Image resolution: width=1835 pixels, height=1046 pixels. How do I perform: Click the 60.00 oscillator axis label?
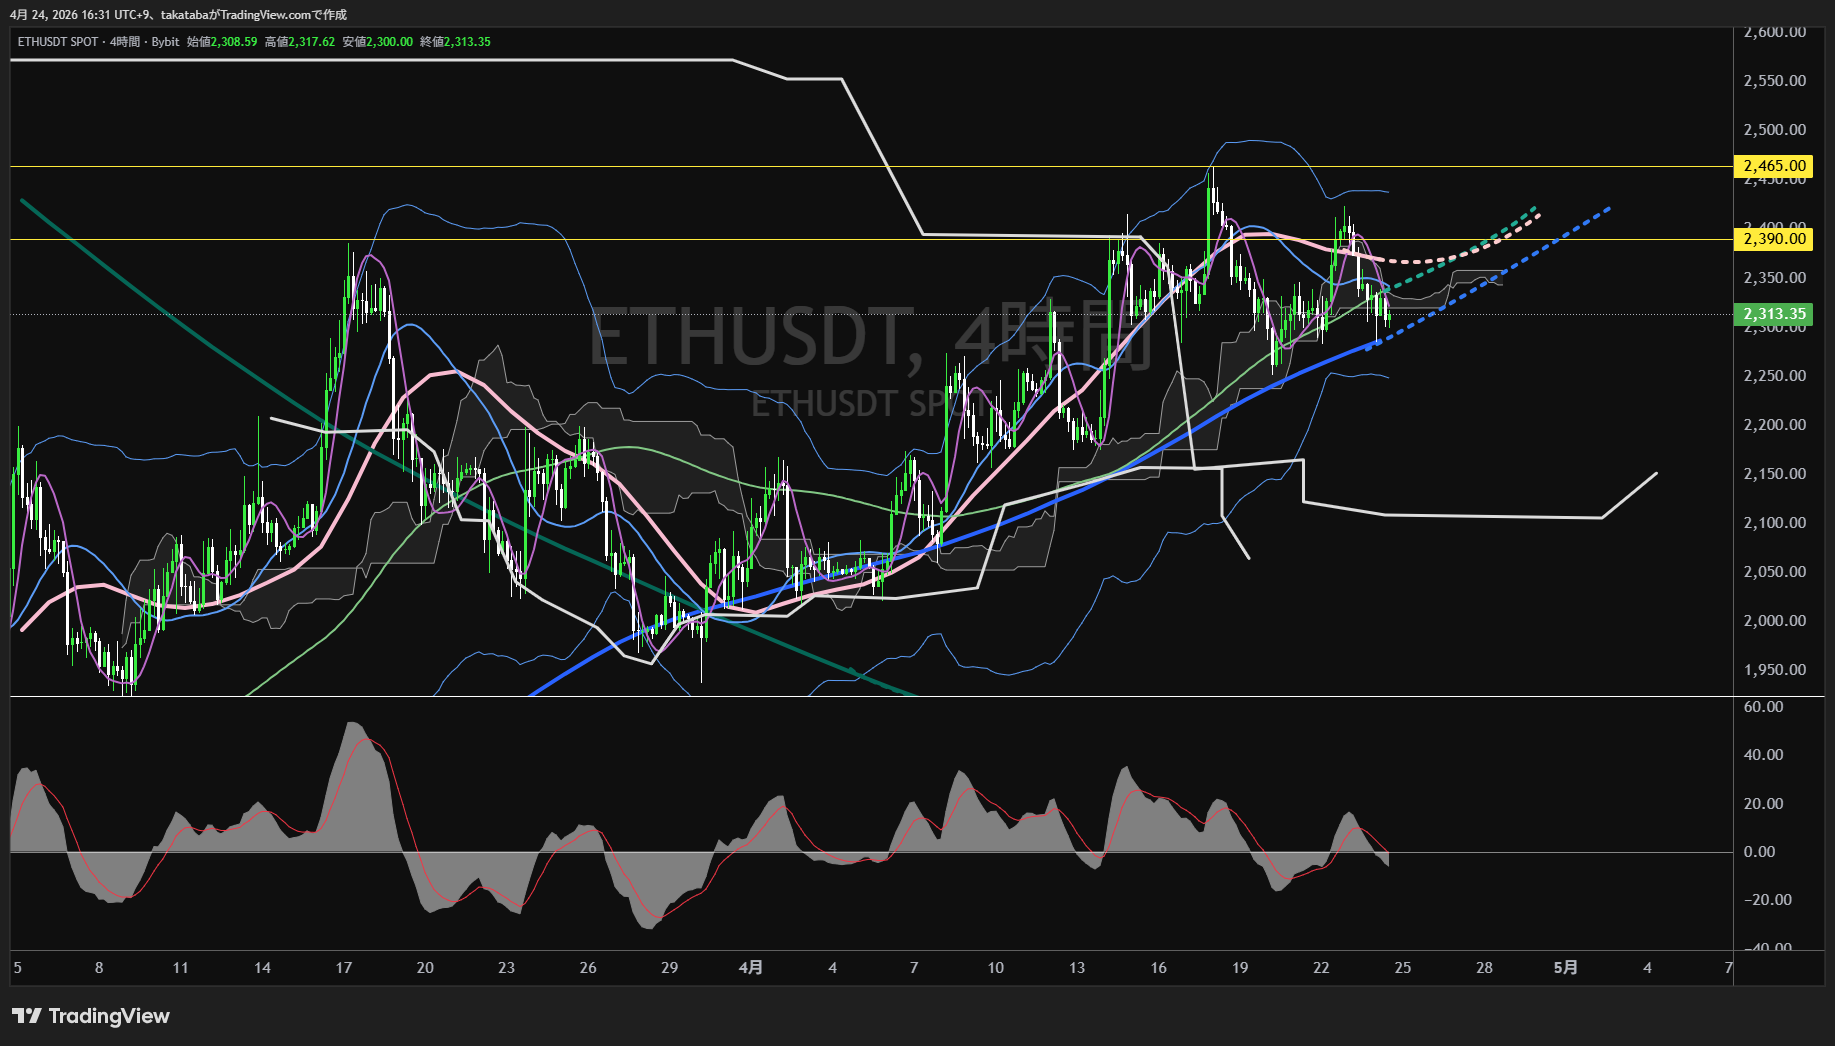(1764, 707)
